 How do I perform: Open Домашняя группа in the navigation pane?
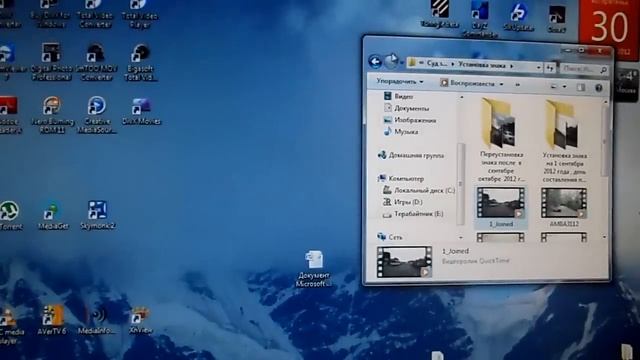click(411, 155)
